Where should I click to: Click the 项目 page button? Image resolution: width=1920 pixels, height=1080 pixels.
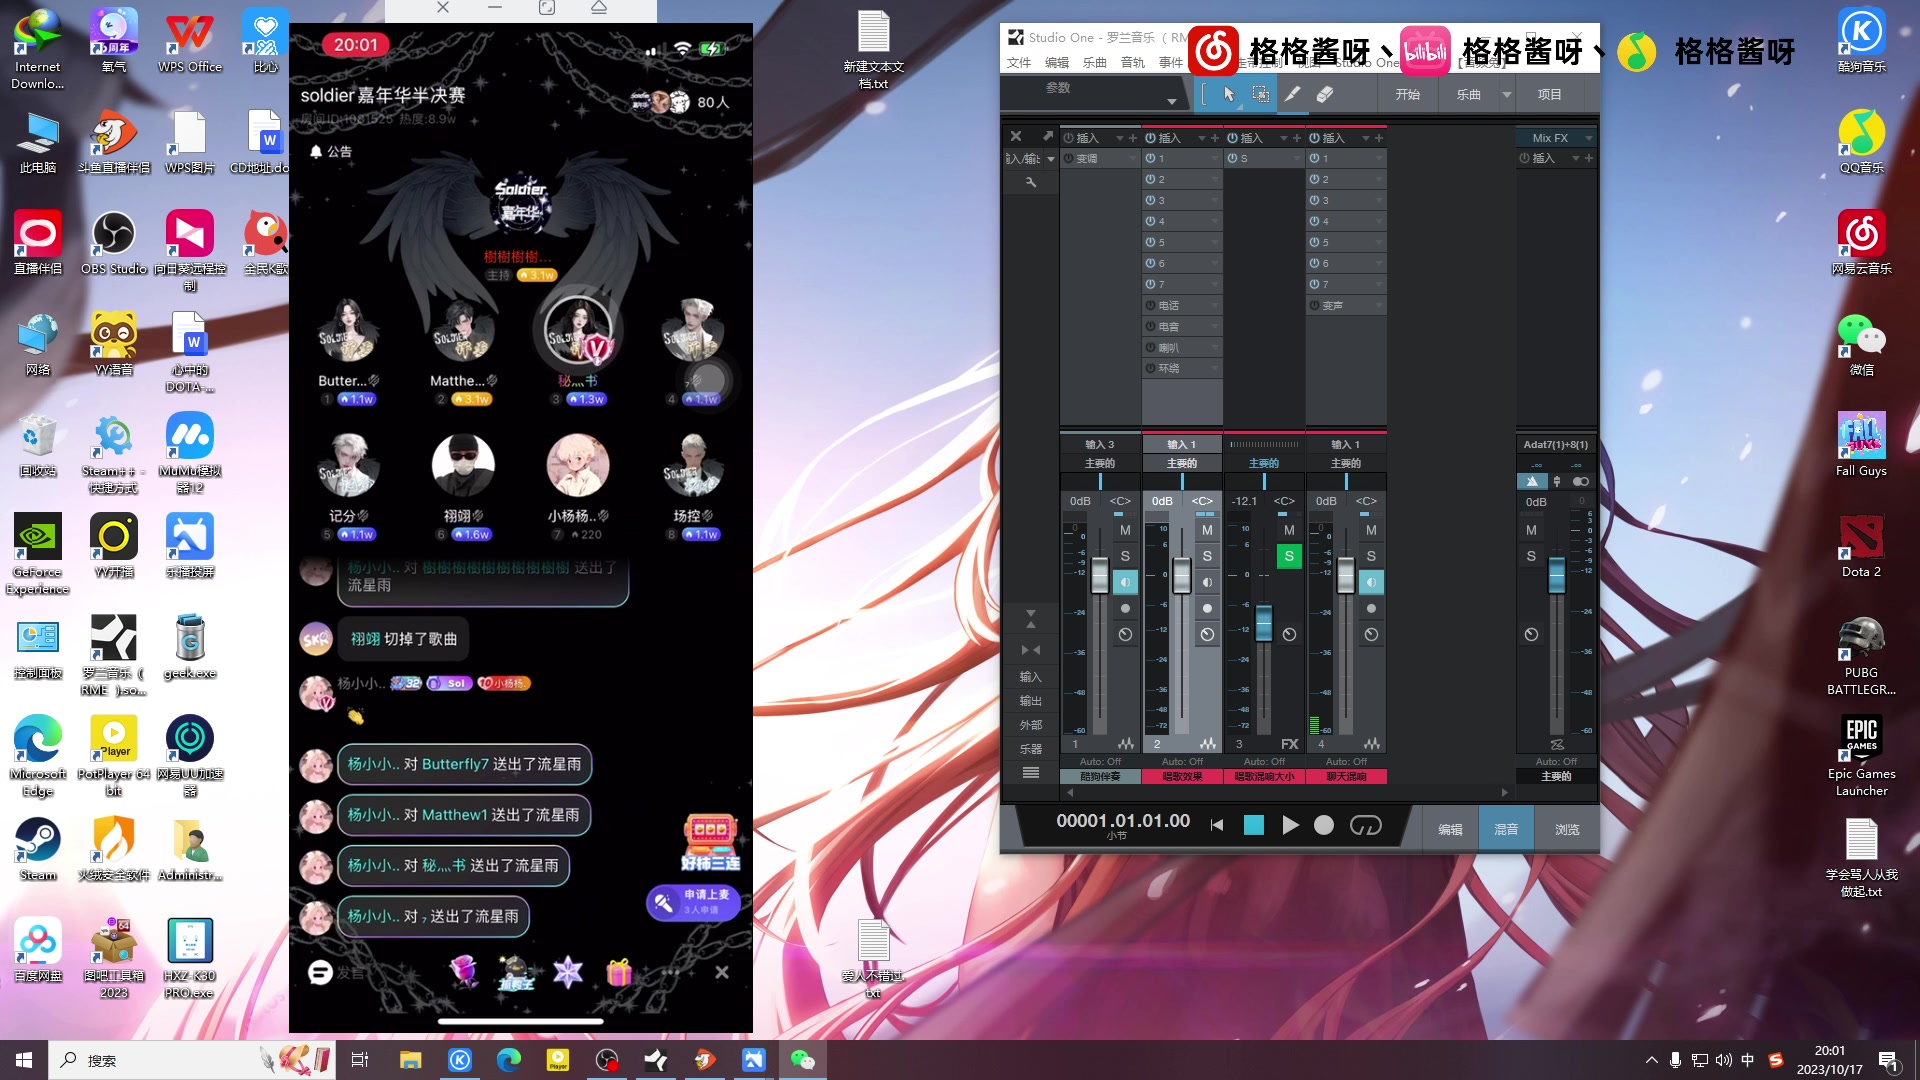tap(1549, 94)
